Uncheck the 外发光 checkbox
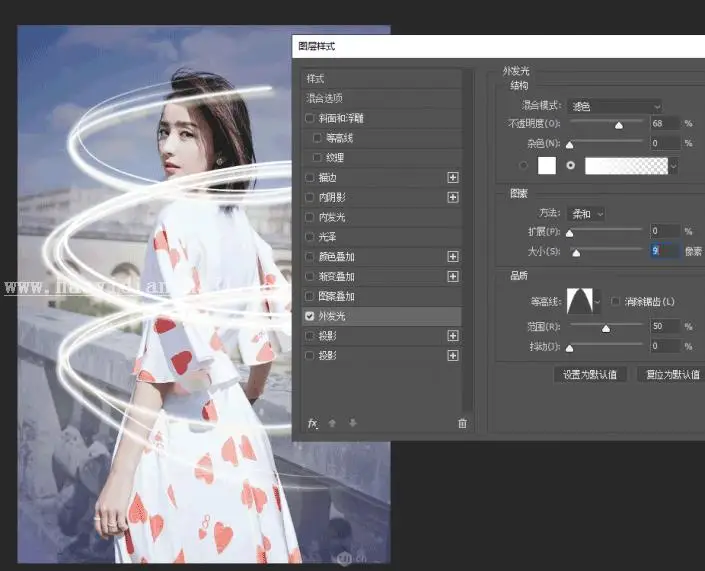Screen dimensions: 705x571 [309, 316]
